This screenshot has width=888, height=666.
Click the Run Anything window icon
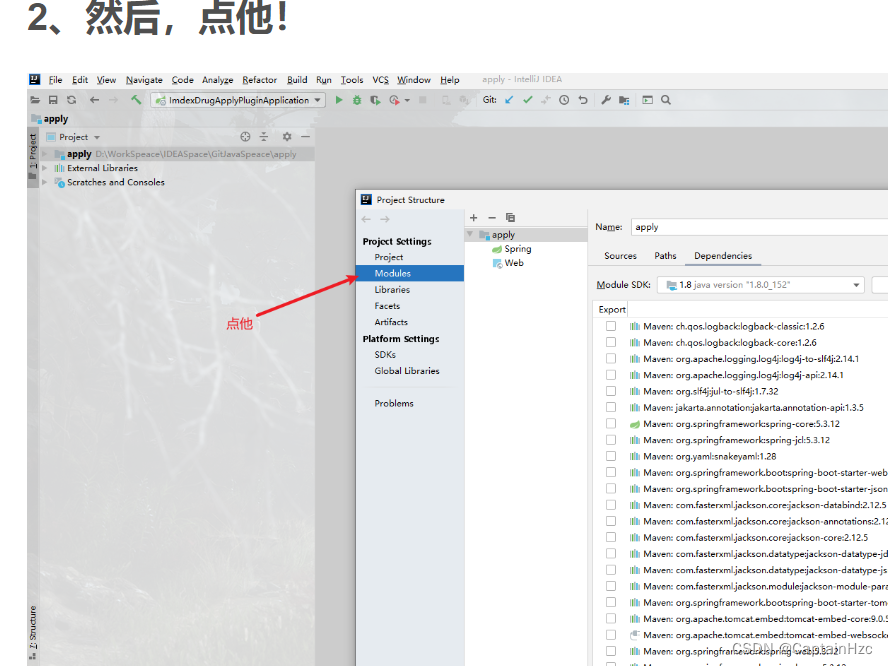point(647,100)
